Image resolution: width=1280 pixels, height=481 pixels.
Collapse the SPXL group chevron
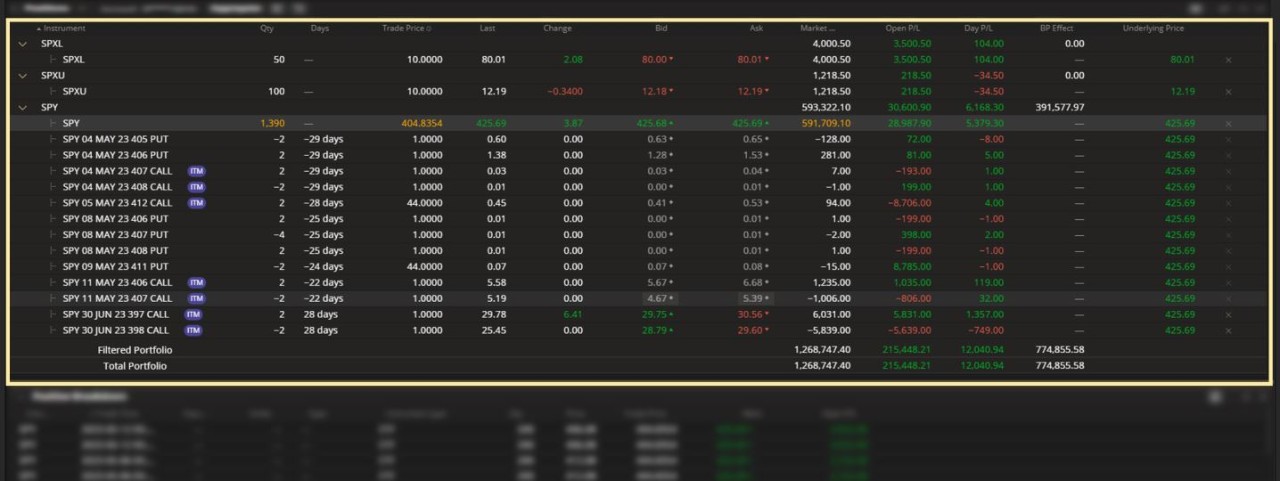(x=22, y=44)
